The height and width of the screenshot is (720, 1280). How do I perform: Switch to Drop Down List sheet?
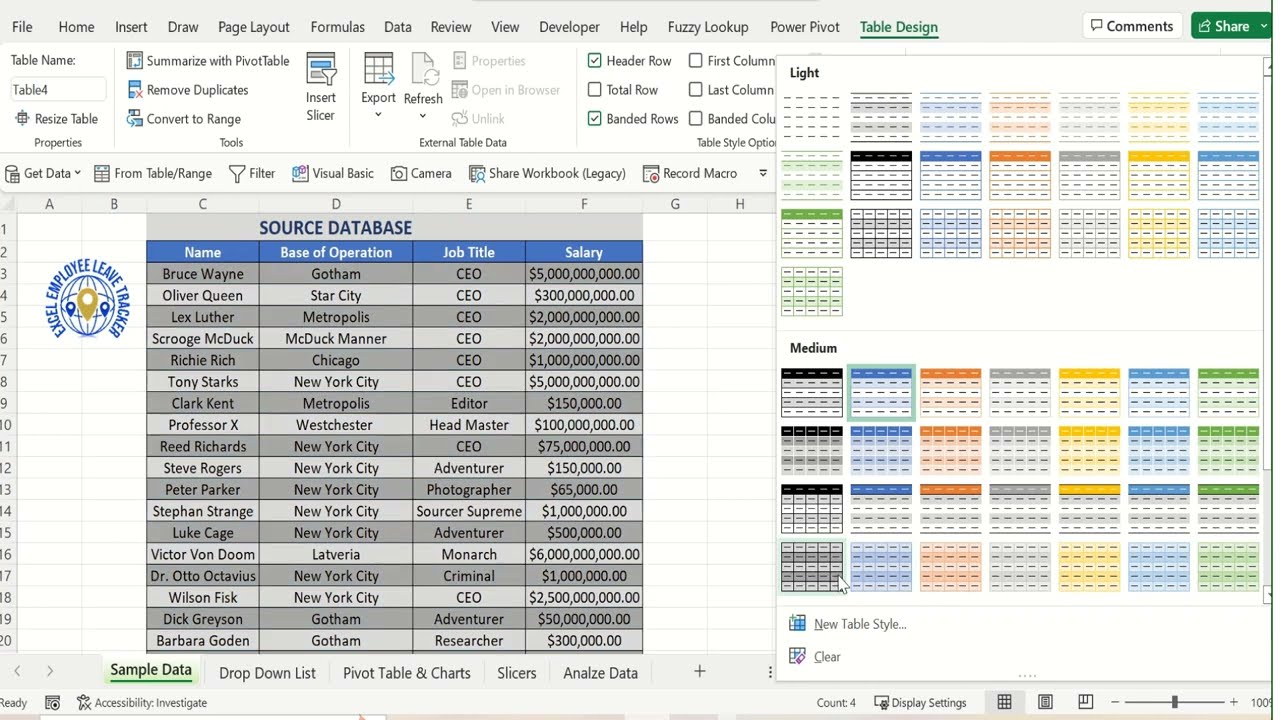[x=267, y=673]
